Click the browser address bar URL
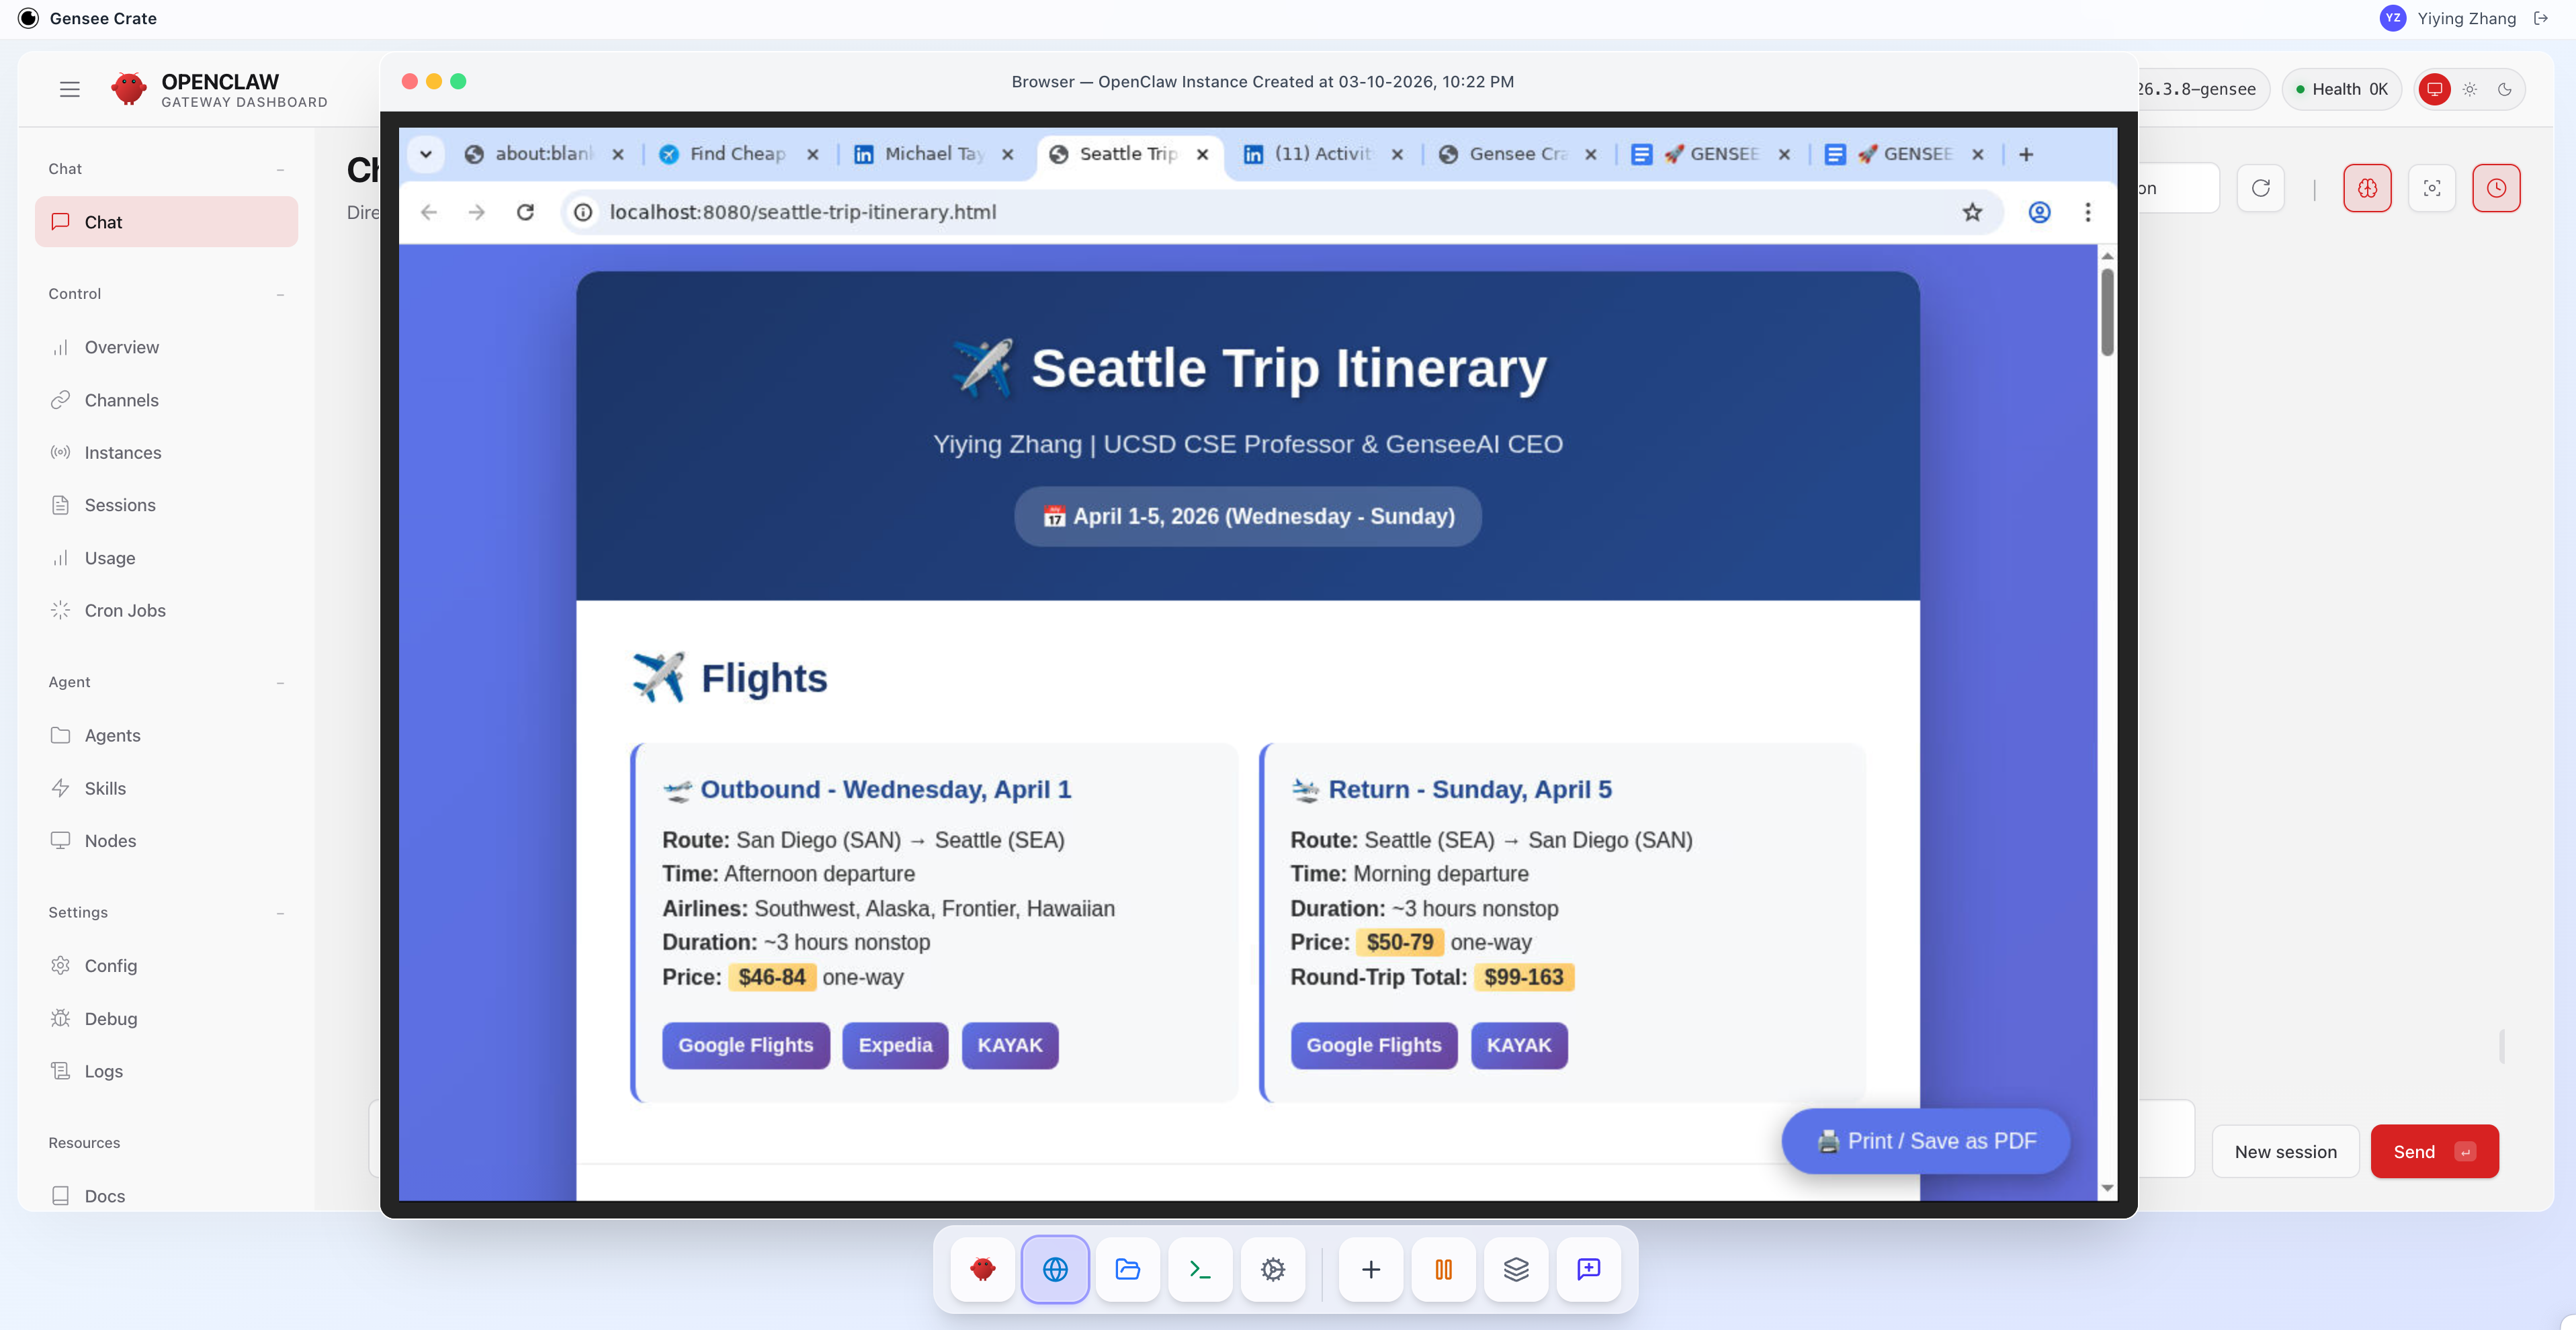This screenshot has width=2576, height=1330. (x=802, y=212)
